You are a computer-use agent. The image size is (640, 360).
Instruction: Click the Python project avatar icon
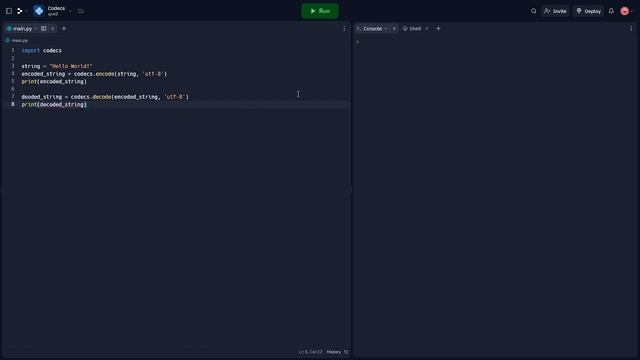point(39,11)
